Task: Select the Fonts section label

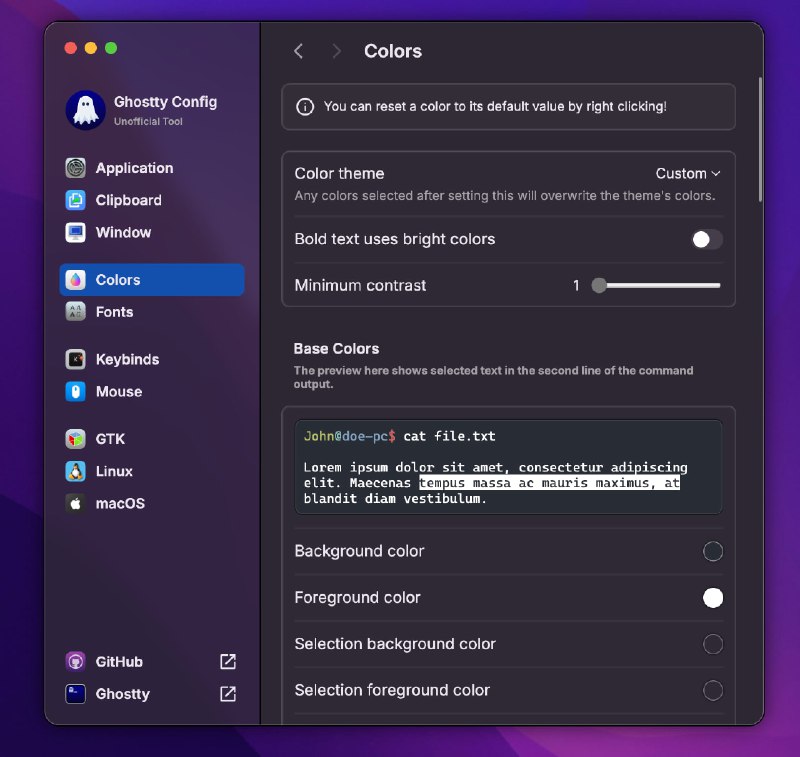Action: 114,312
